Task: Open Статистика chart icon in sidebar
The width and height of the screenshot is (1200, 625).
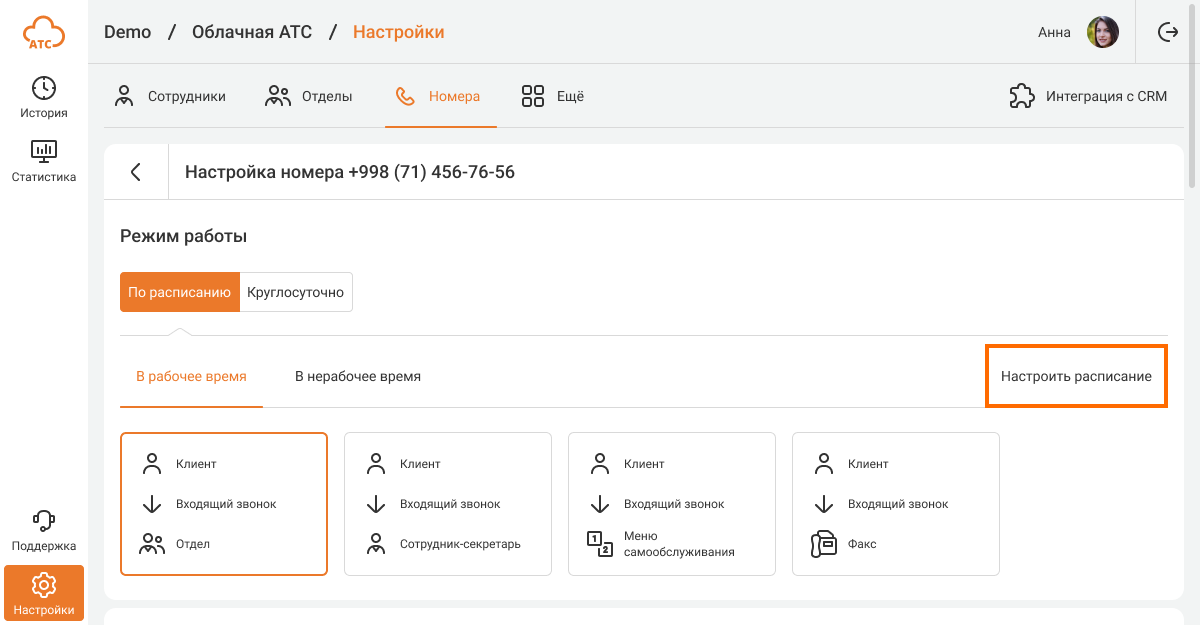Action: [x=44, y=152]
